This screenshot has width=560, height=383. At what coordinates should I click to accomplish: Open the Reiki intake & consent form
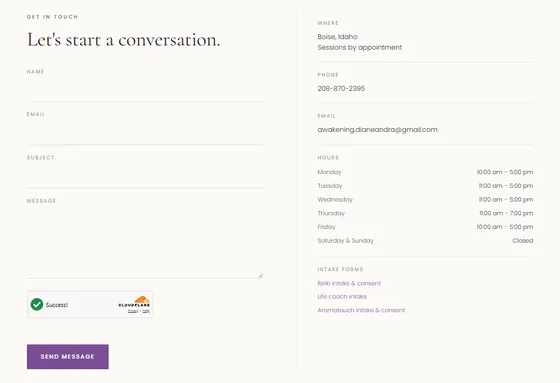pos(349,283)
